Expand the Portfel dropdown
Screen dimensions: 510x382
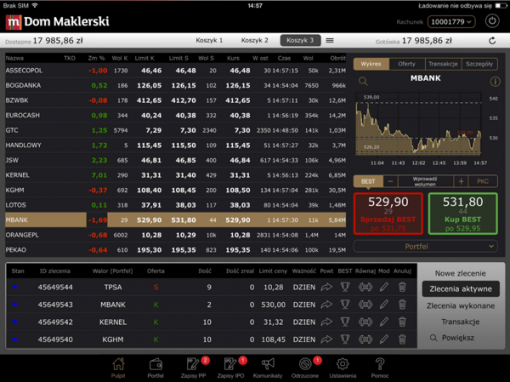[x=426, y=246]
